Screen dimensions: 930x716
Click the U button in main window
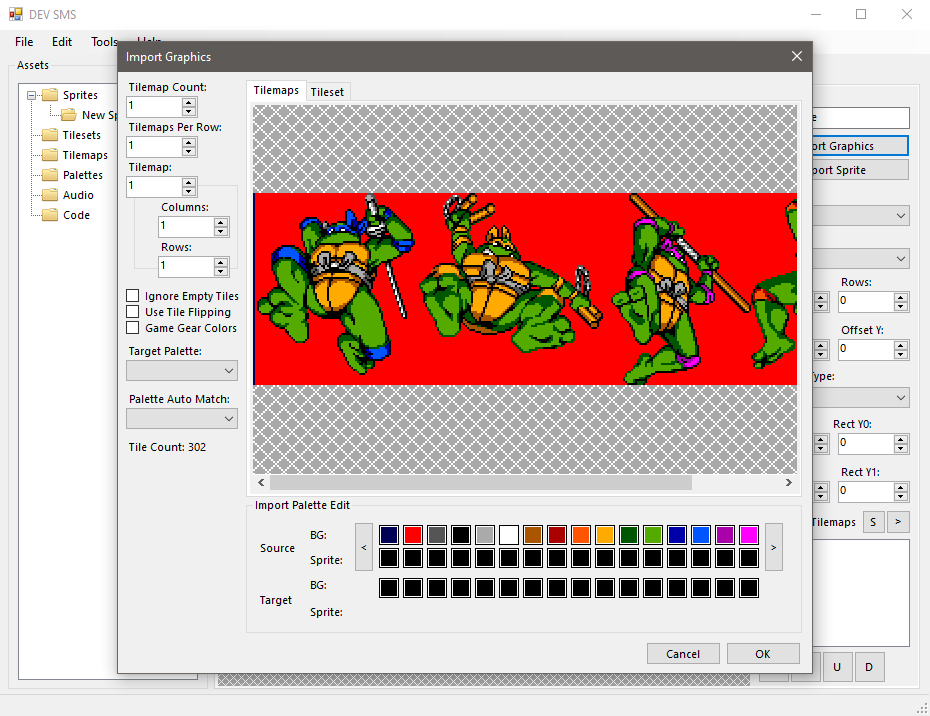coord(837,667)
